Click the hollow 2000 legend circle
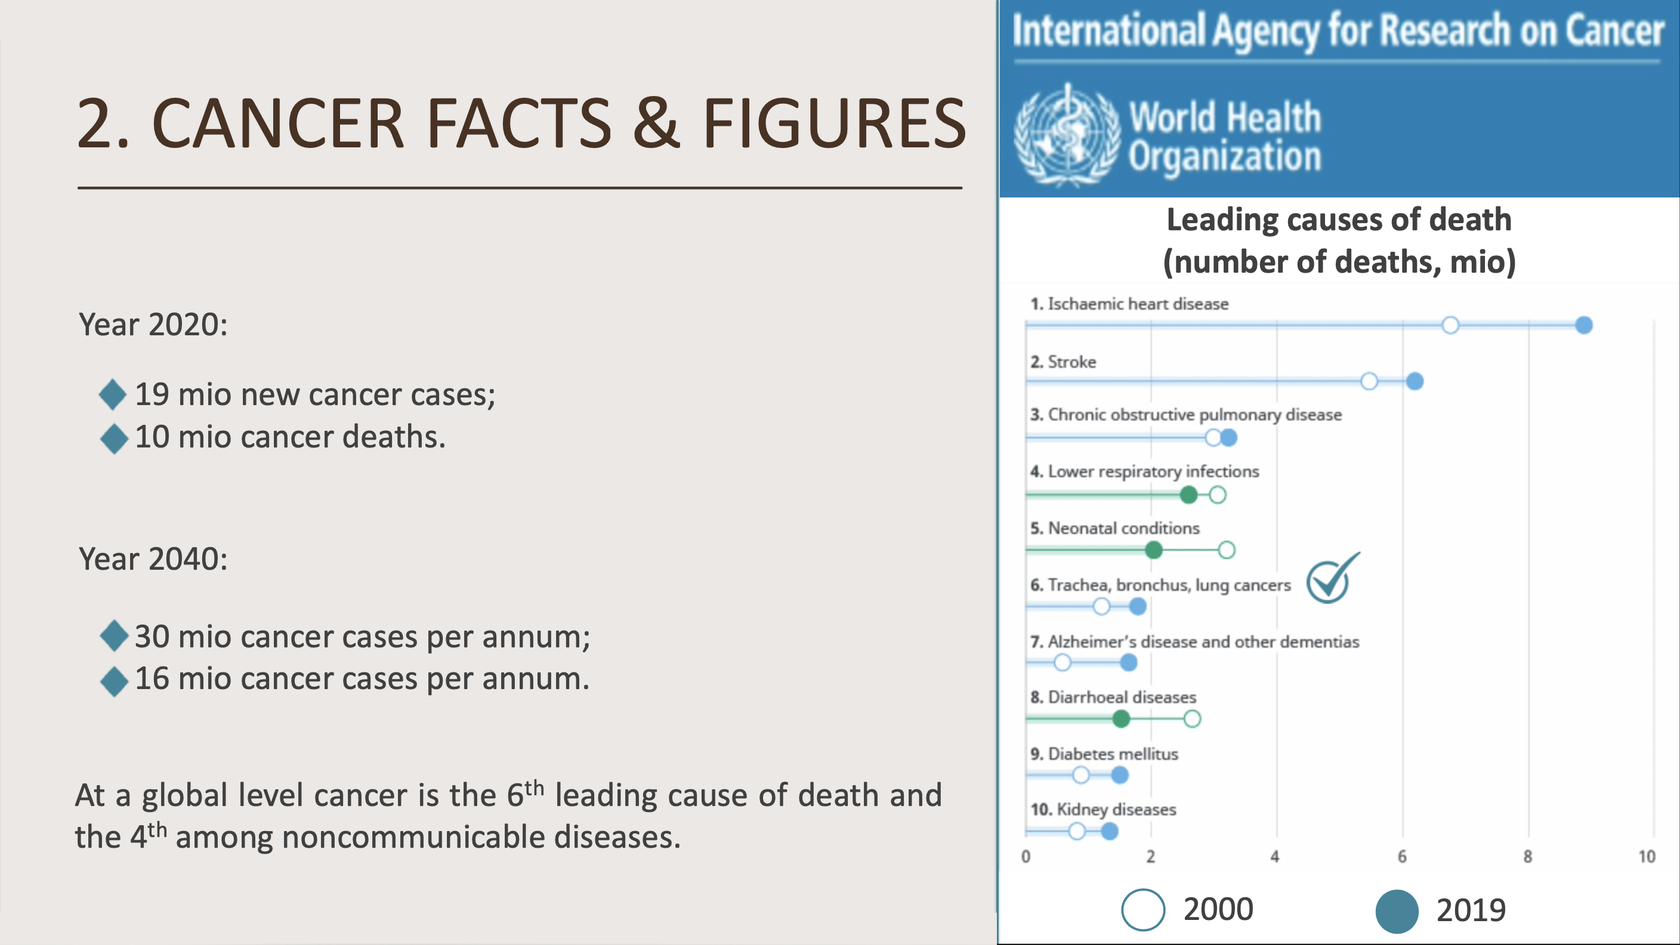Viewport: 1680px width, 945px height. tap(1143, 910)
